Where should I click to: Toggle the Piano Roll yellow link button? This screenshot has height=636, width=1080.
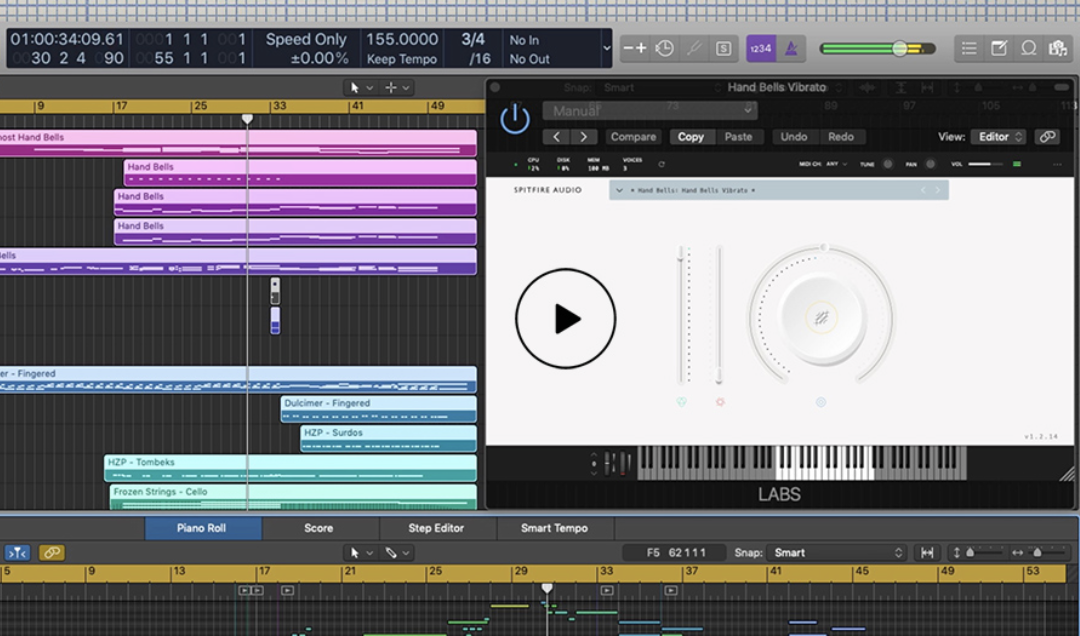click(x=51, y=553)
